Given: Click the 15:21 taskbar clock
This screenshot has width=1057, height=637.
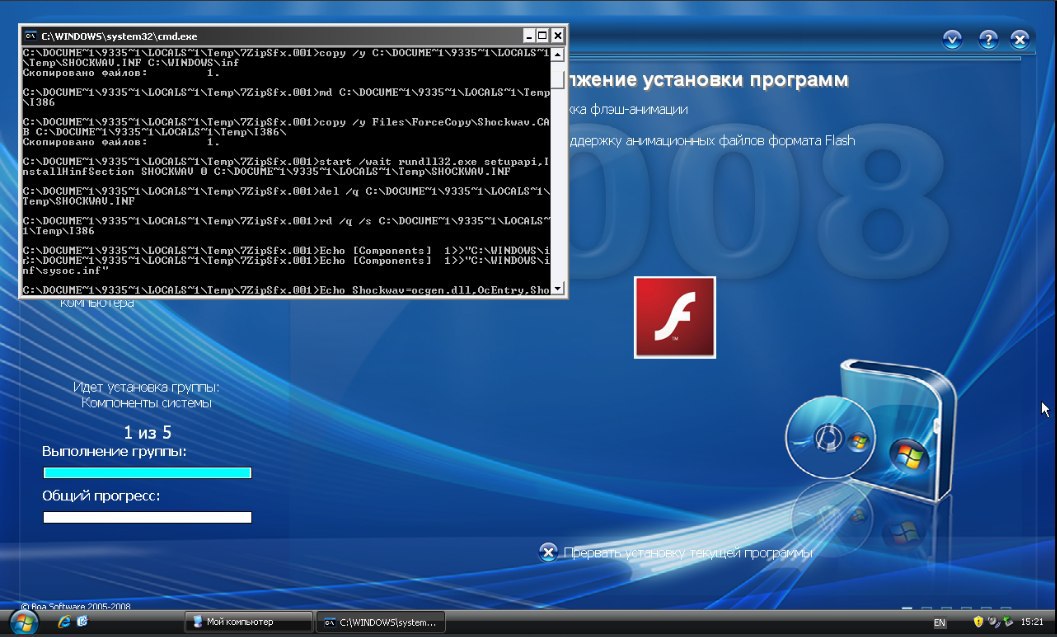Looking at the screenshot, I should (x=1032, y=621).
